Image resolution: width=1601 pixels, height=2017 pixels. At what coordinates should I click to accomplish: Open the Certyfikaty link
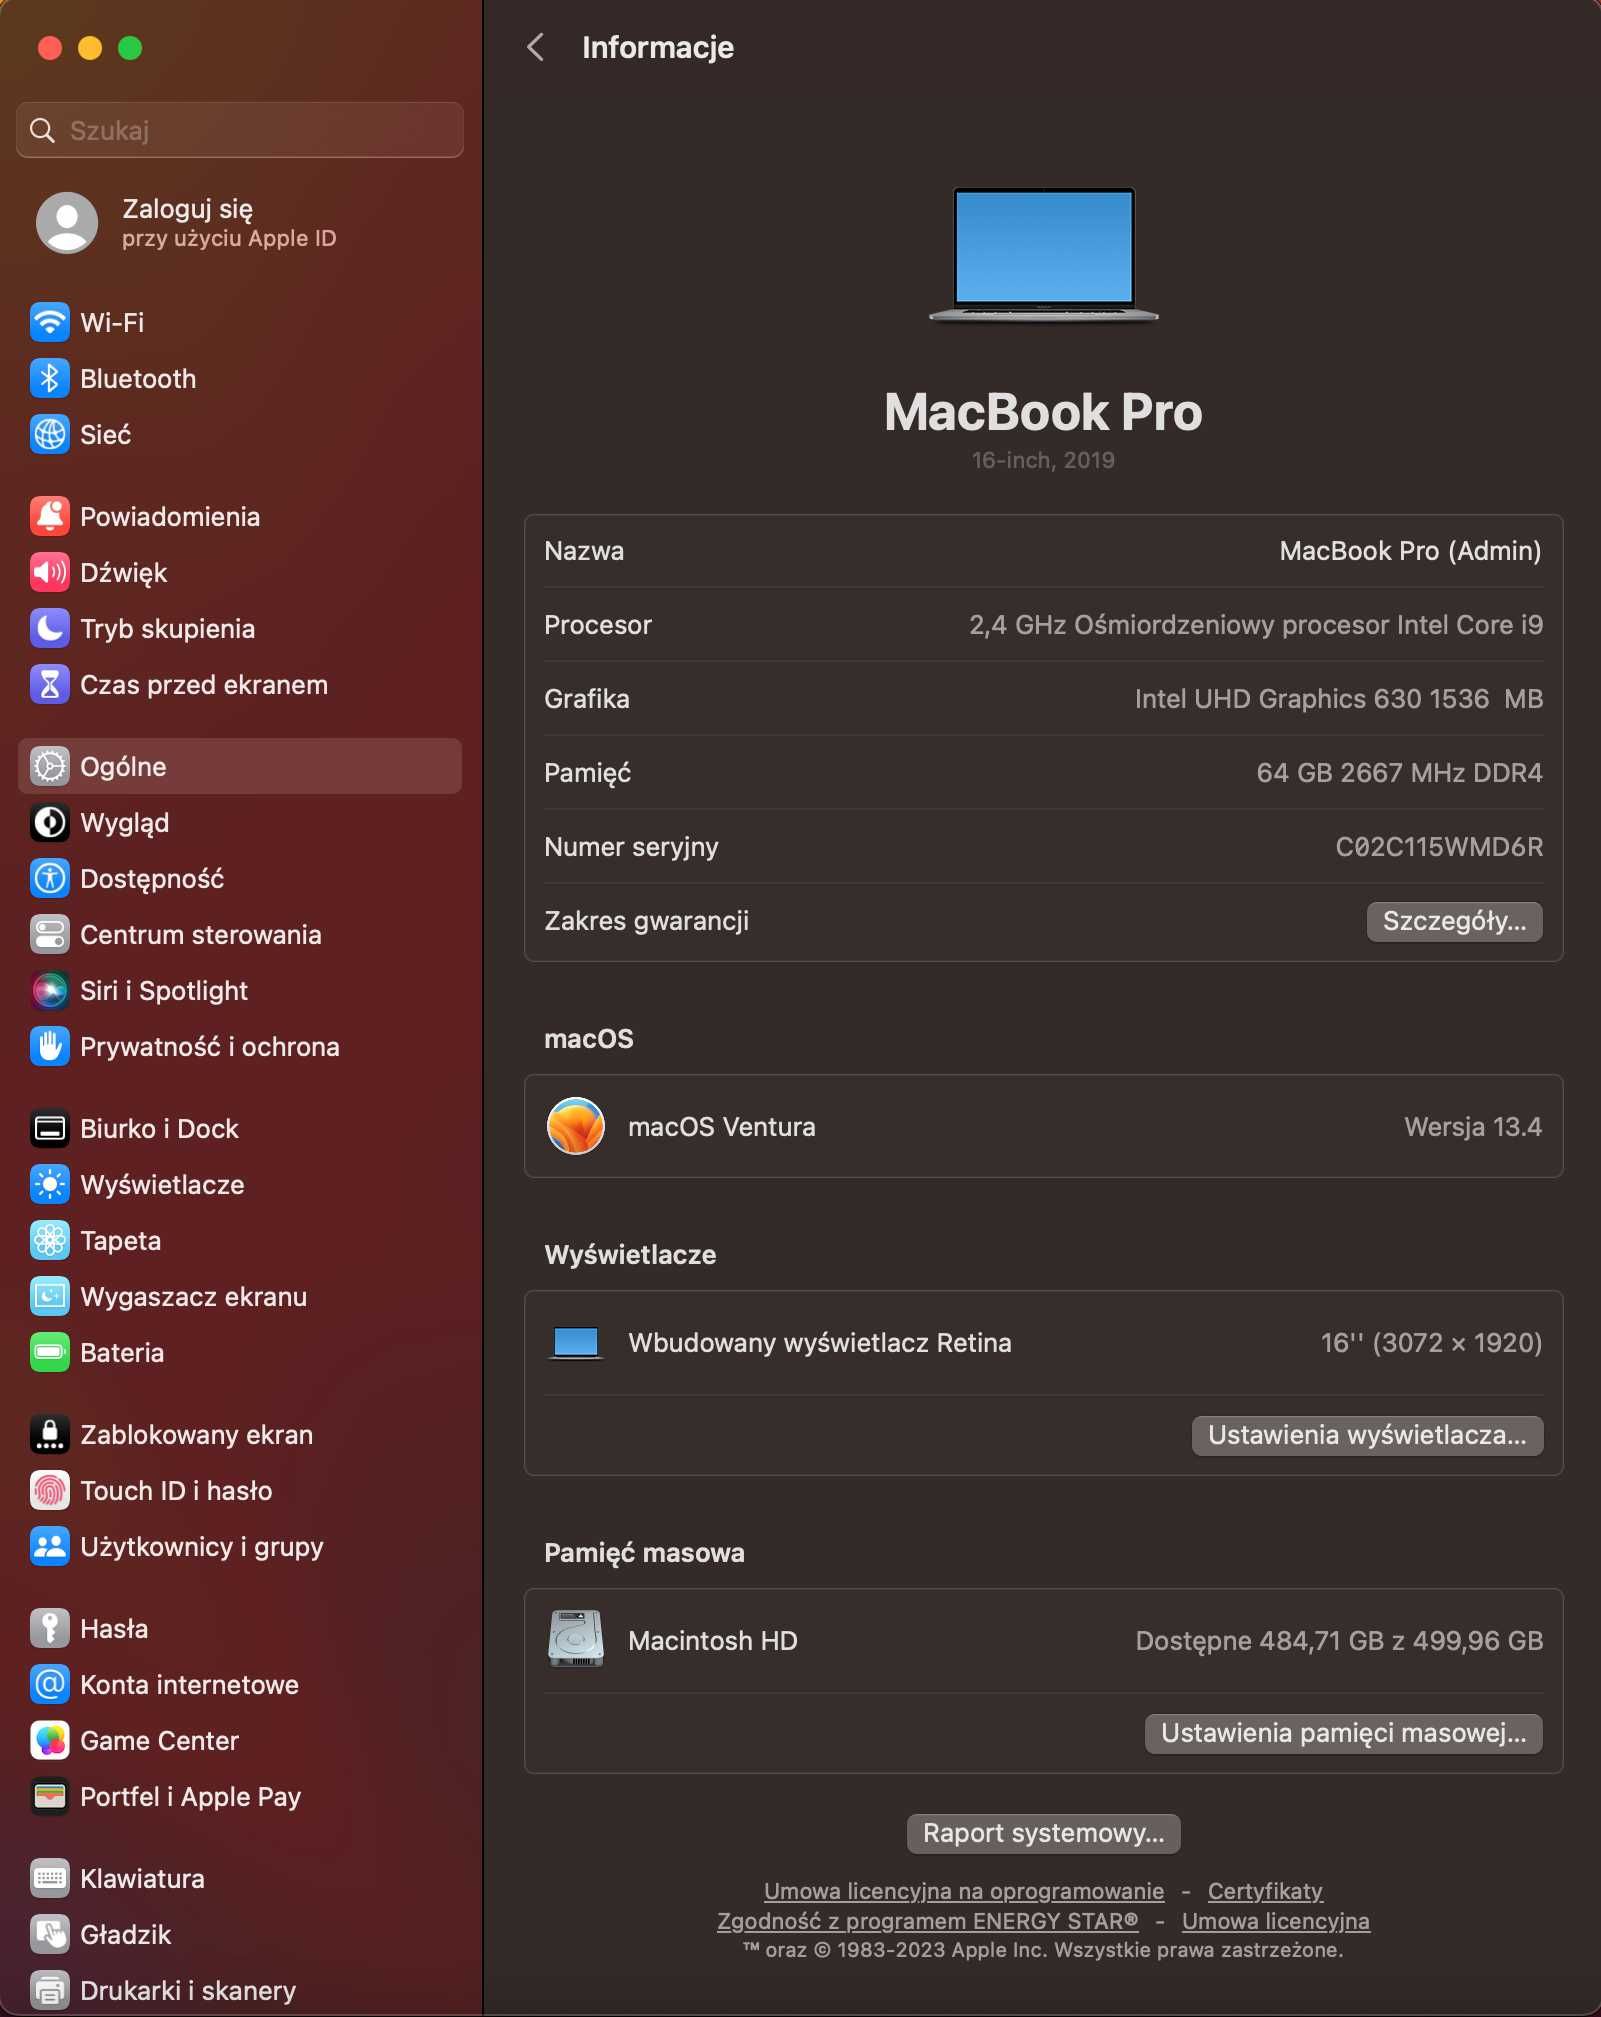(1265, 1891)
